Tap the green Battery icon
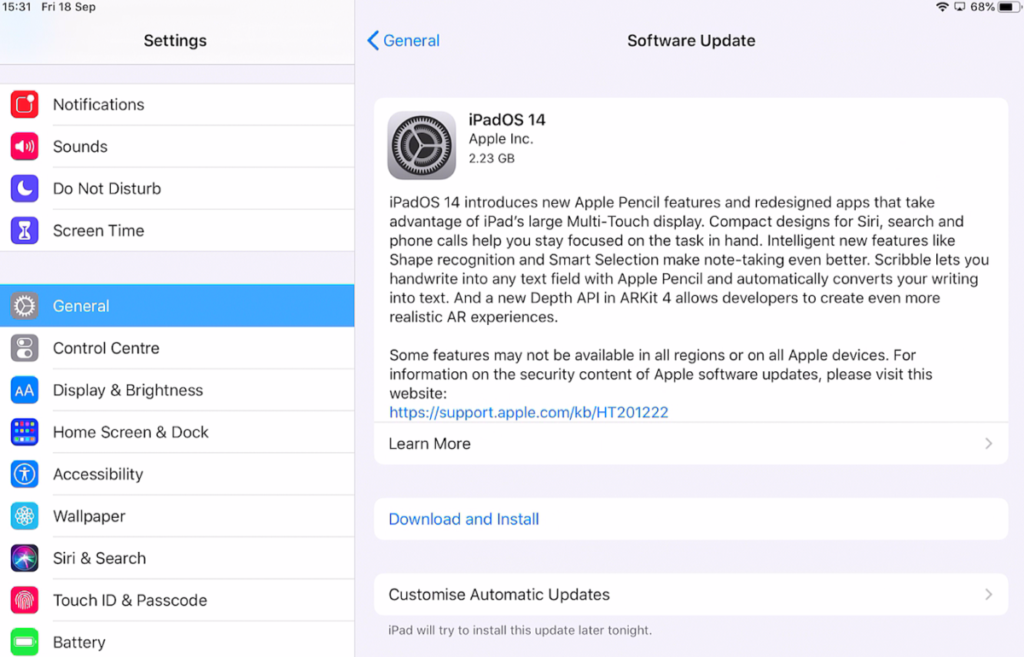This screenshot has width=1024, height=657. click(24, 642)
